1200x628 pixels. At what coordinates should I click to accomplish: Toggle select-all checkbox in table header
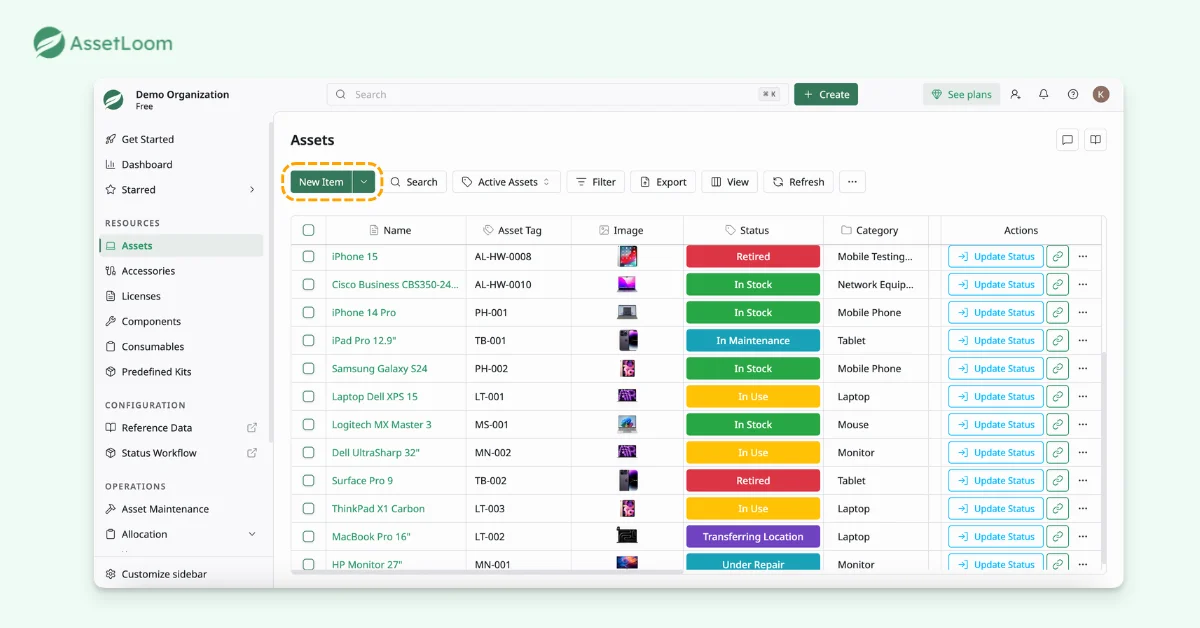tap(308, 230)
